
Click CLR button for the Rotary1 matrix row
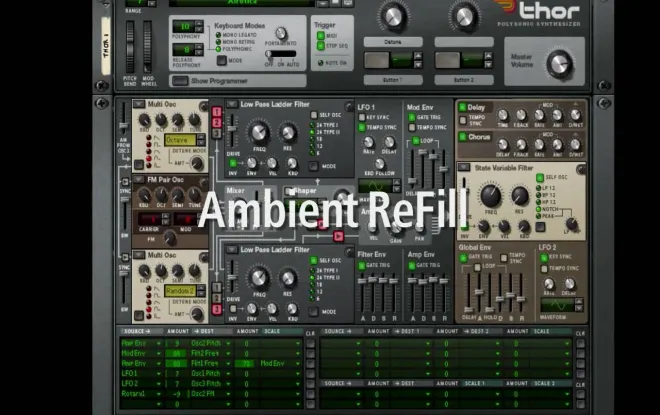(311, 394)
